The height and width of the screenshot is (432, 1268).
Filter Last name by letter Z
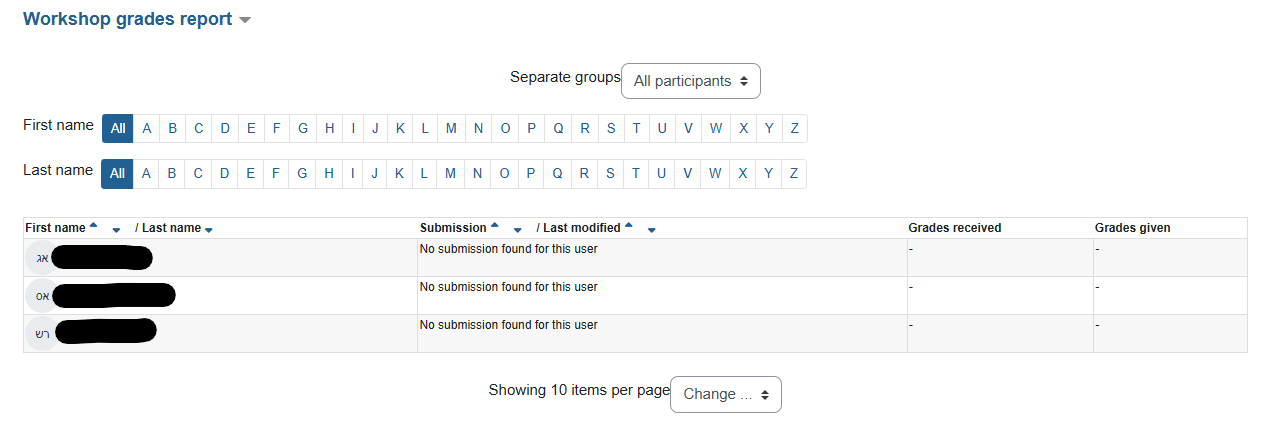[794, 173]
